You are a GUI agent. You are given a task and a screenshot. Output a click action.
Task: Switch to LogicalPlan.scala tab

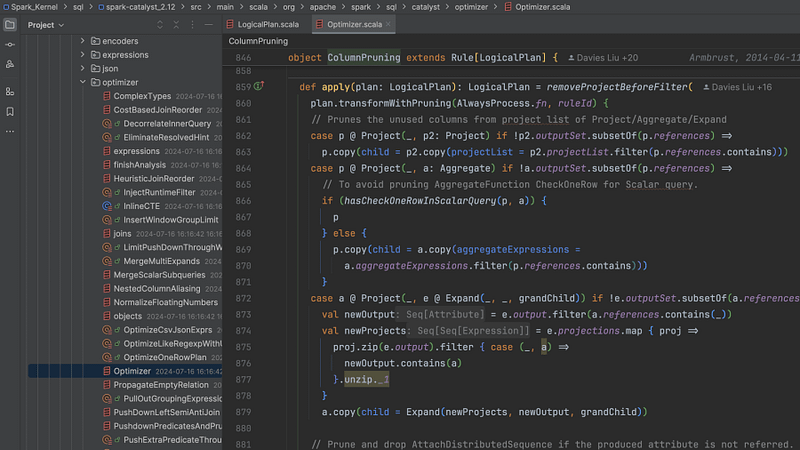[x=262, y=24]
